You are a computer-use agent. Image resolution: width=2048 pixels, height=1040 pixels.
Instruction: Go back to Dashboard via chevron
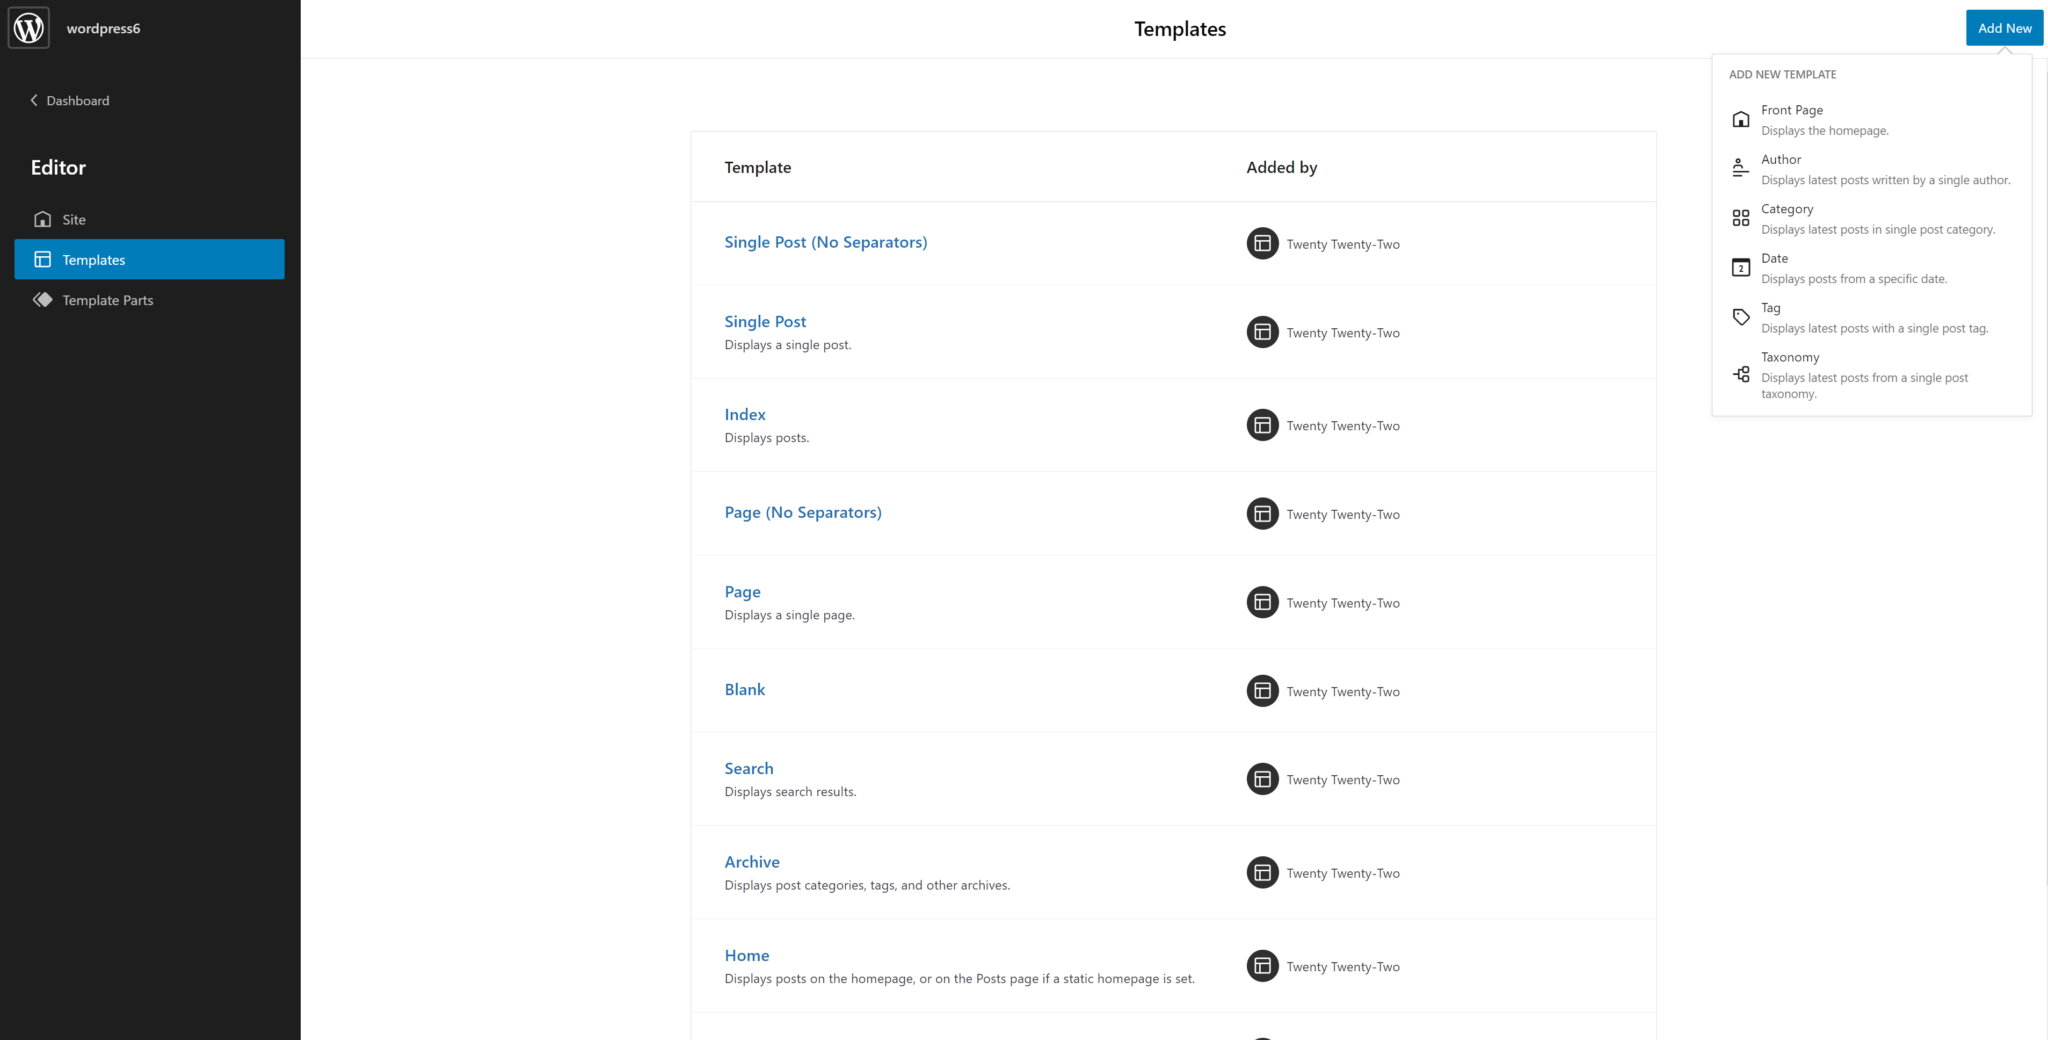pos(34,100)
